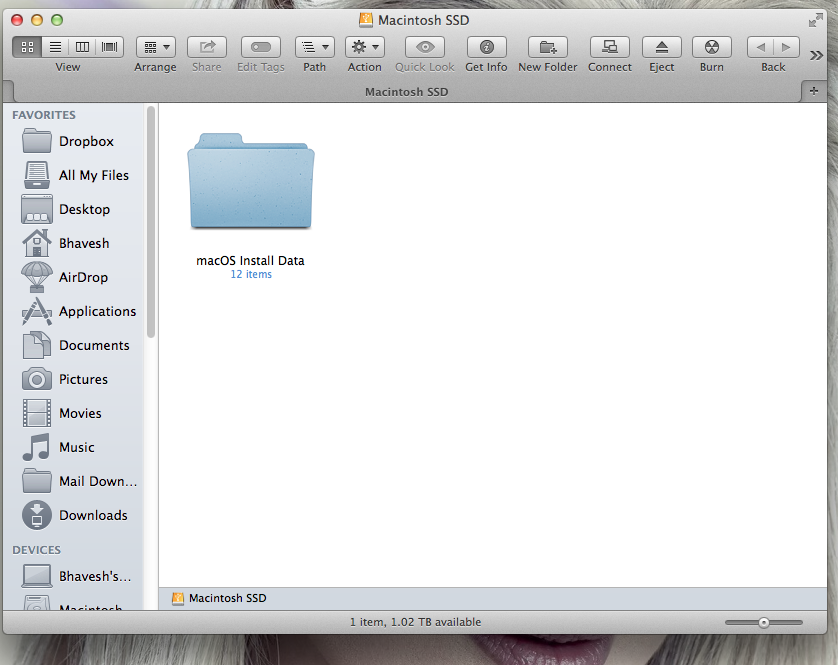Switch to icon view
Viewport: 838px width, 665px height.
click(x=27, y=47)
